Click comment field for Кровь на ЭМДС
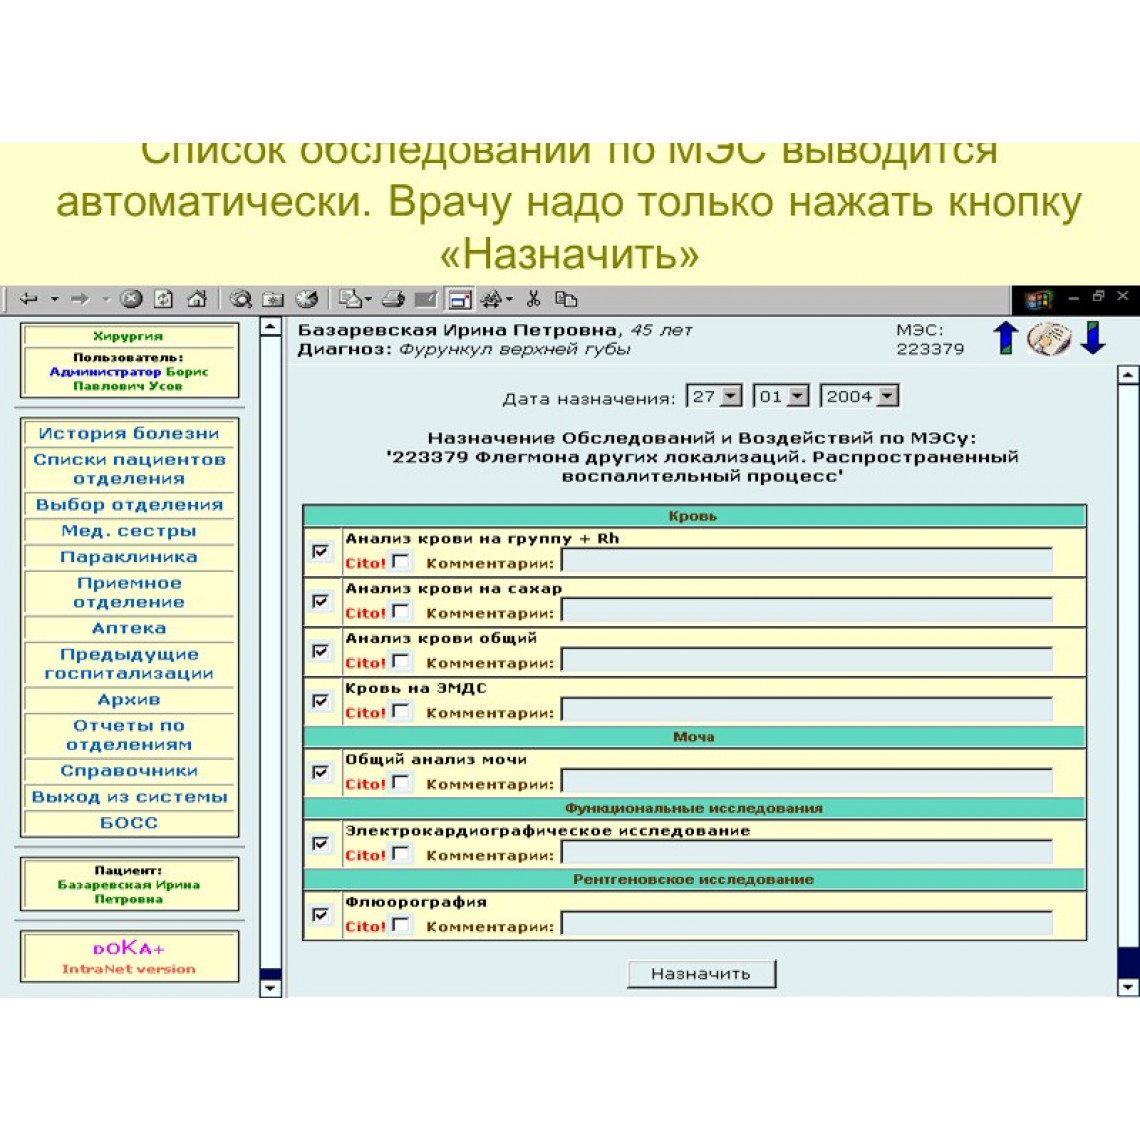Screen dimensions: 1140x1140 [807, 710]
